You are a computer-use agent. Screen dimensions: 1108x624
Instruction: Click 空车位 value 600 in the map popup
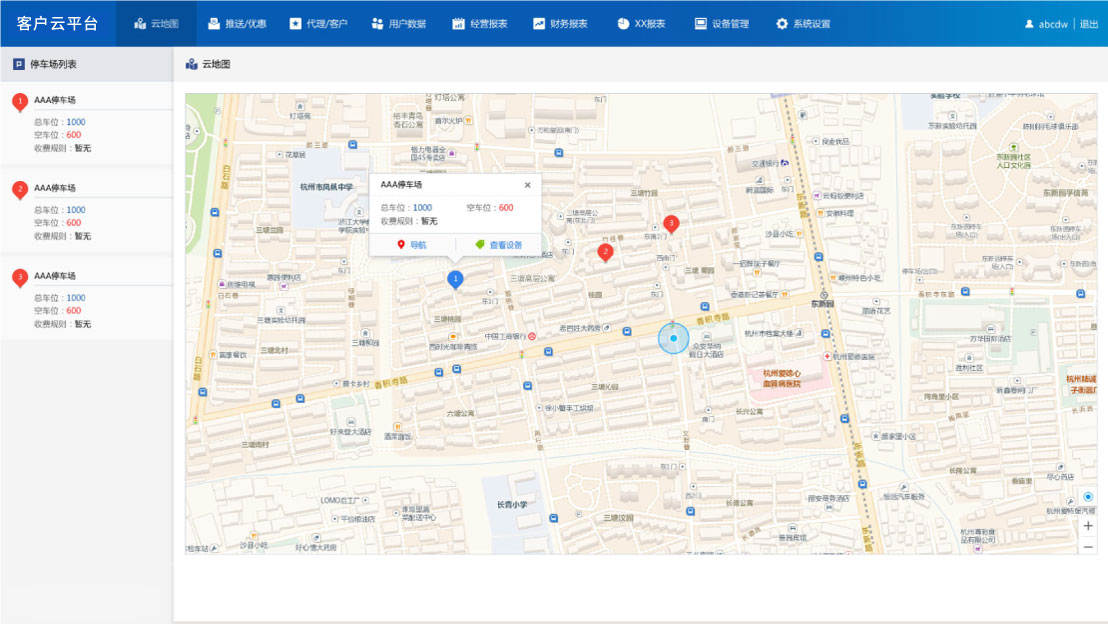(x=506, y=208)
